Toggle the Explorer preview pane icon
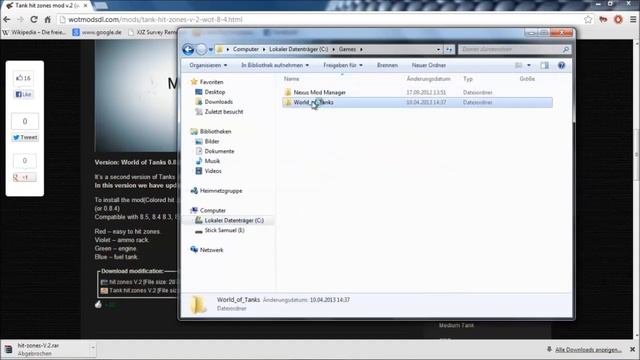 tap(544, 65)
